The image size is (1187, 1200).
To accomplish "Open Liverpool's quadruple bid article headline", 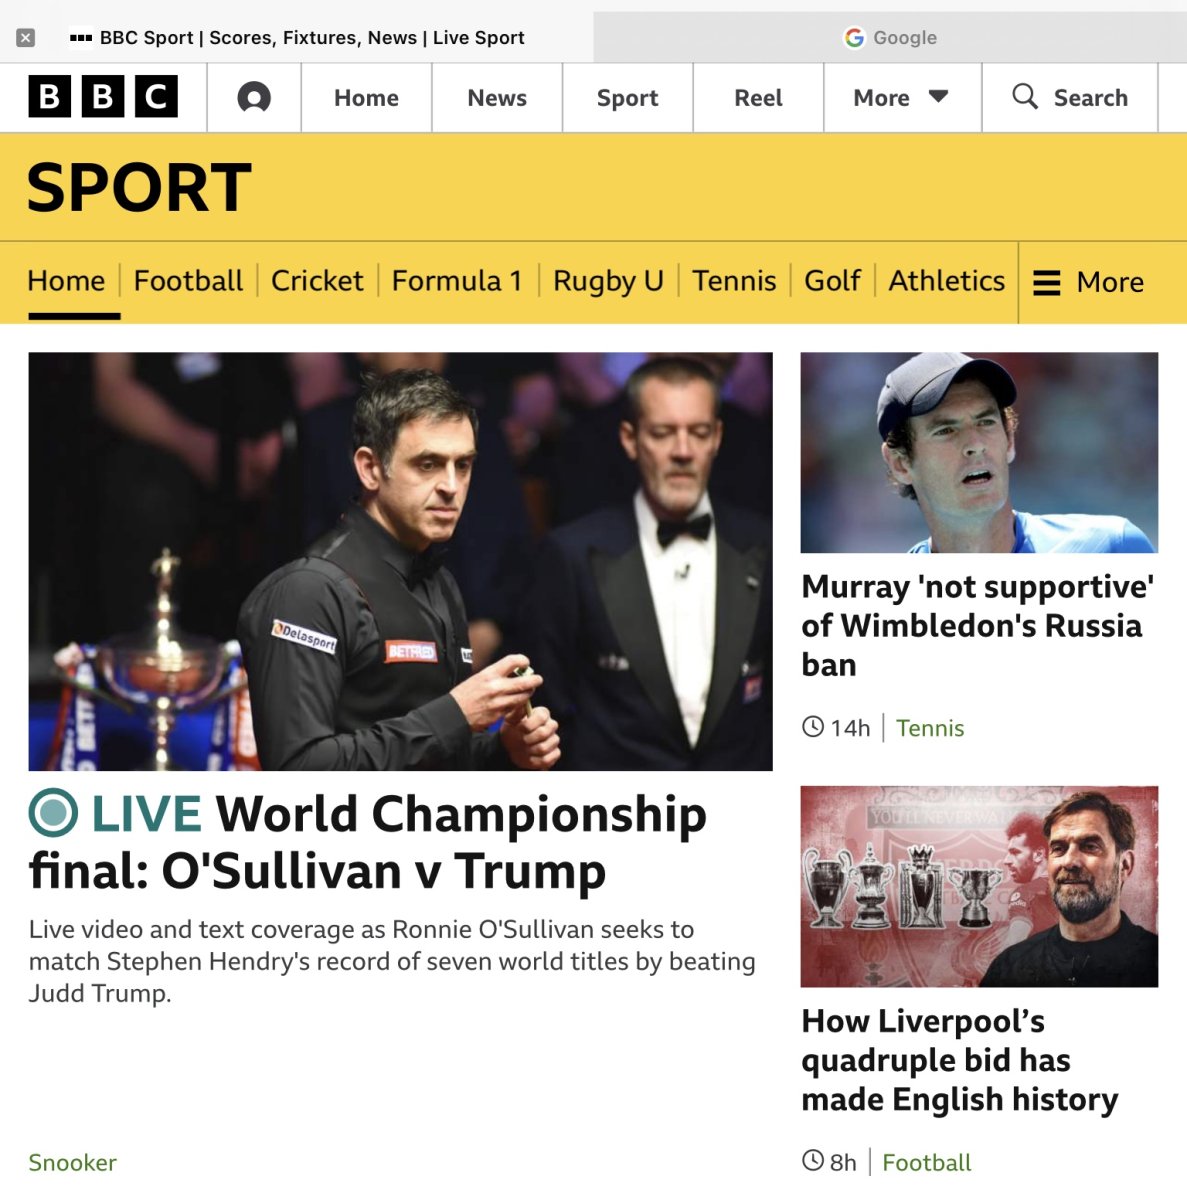I will tap(960, 1060).
